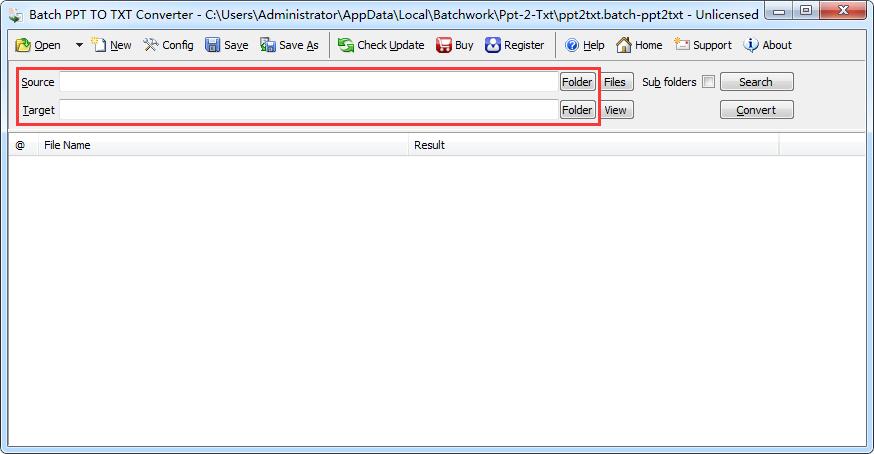Click the Buy shopping cart icon

444,45
